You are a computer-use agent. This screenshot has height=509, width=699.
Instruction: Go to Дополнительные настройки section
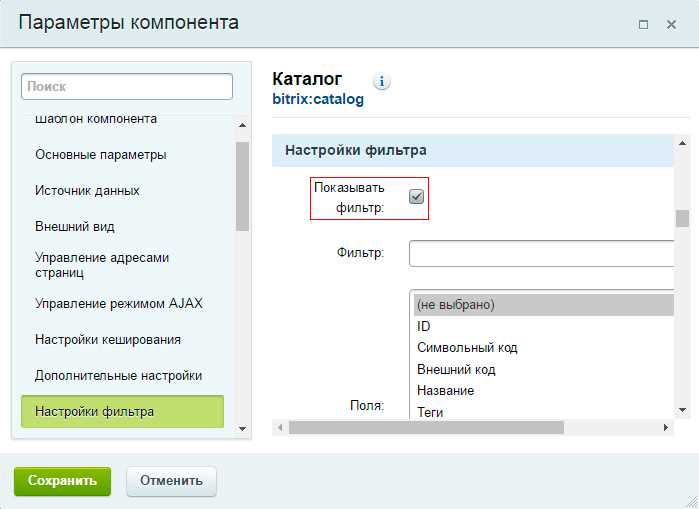pos(119,376)
